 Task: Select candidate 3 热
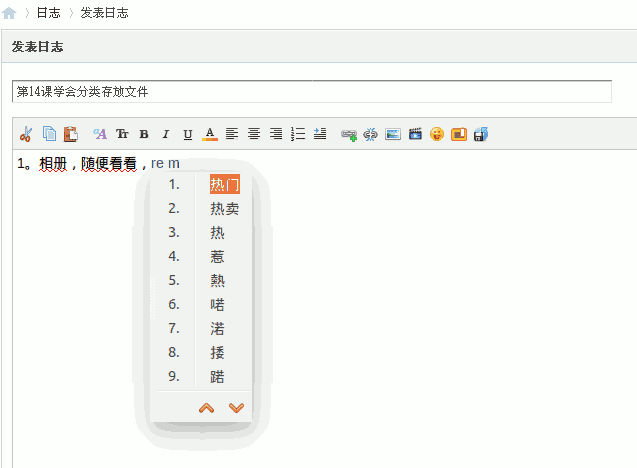[x=217, y=232]
